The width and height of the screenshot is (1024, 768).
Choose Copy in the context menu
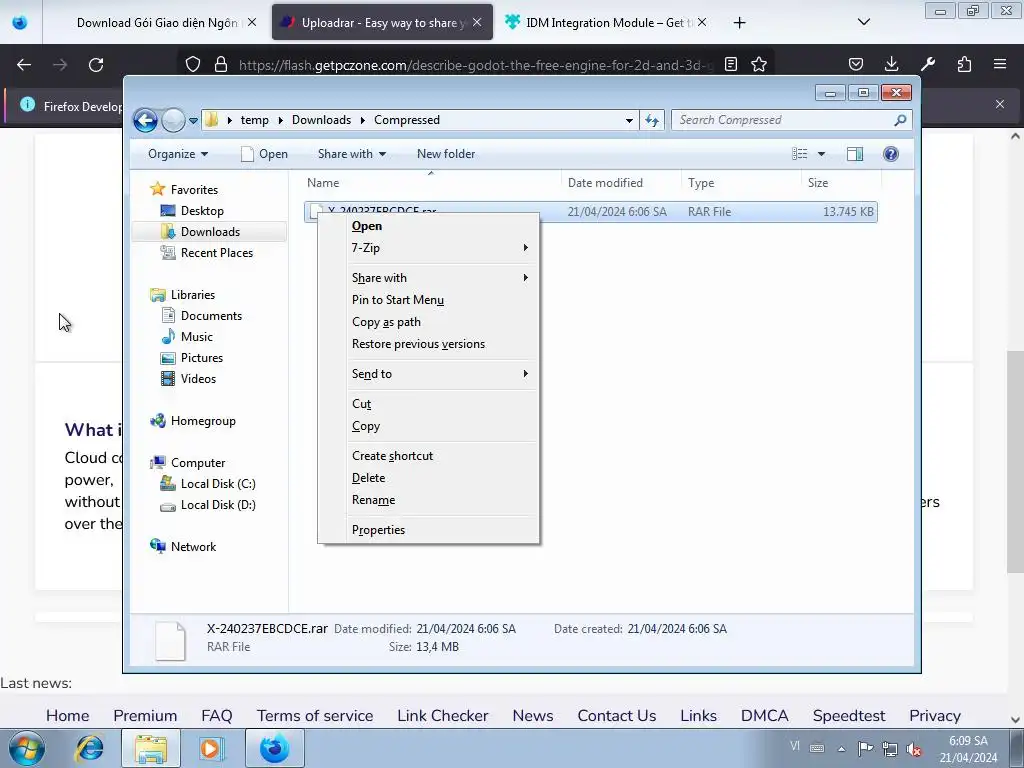[x=429, y=426]
